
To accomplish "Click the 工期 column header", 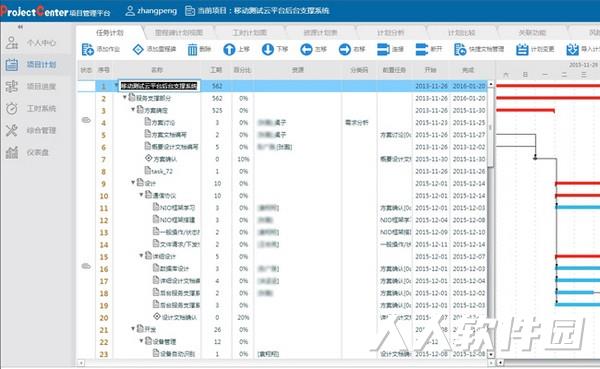I will coord(216,70).
